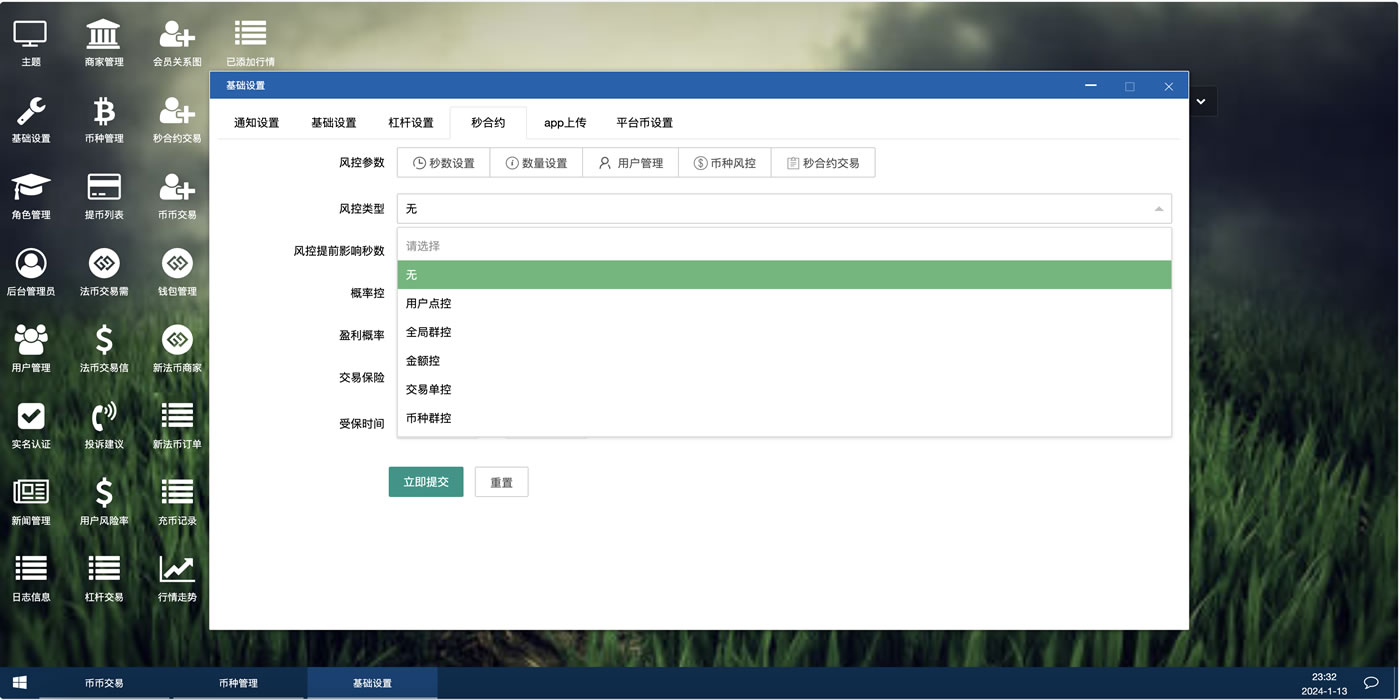Open 商家管理 bank icon
Screen dimensions: 1400x700
pos(104,43)
